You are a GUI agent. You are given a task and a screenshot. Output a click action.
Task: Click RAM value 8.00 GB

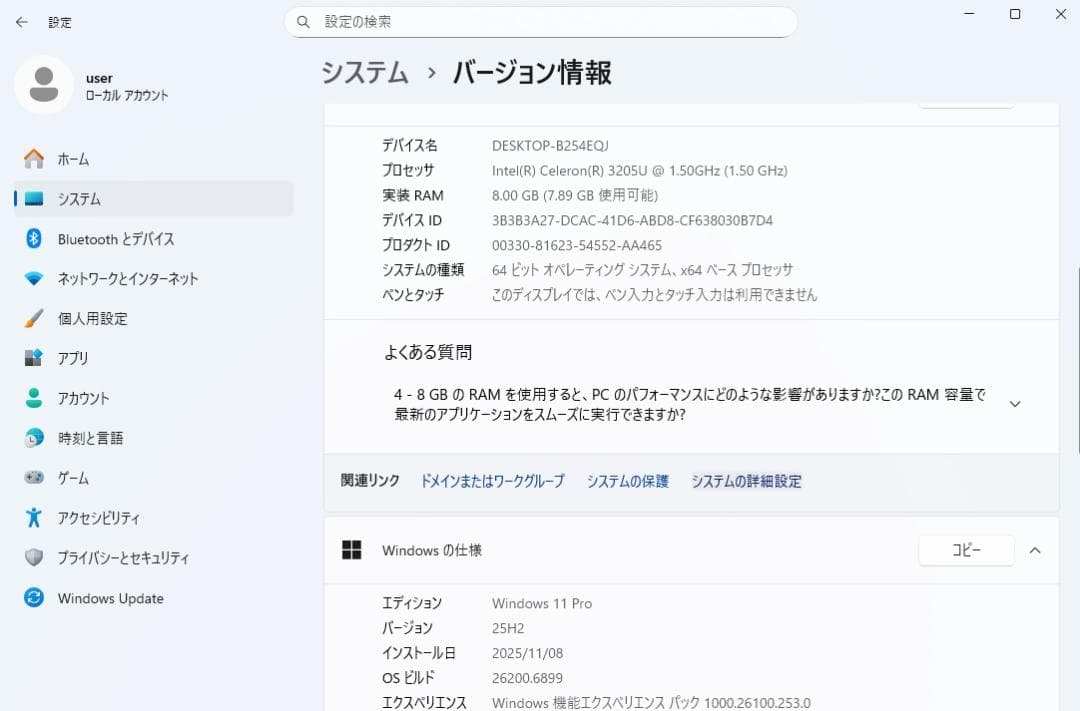(x=574, y=195)
